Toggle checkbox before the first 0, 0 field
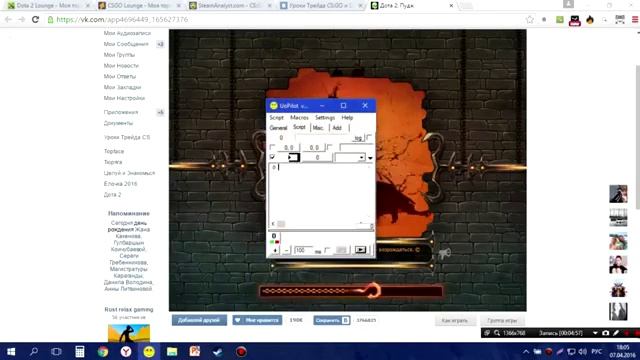Screen dimensions: 640x360 tap(272, 147)
